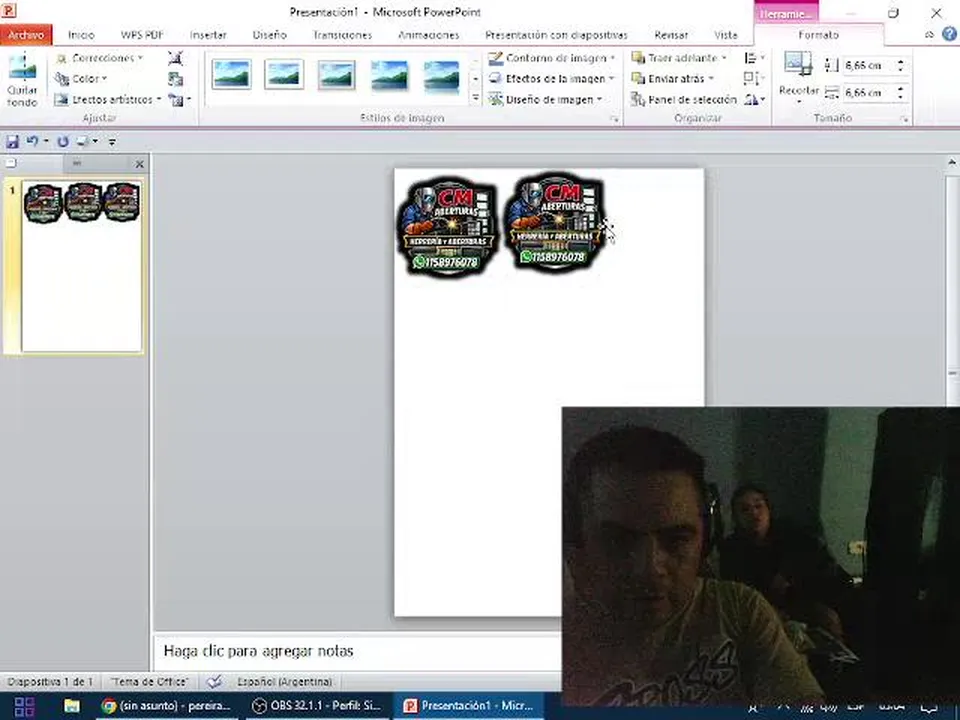This screenshot has height=720, width=960.
Task: Open the Estilos de imagen dialog launcher
Action: click(615, 119)
